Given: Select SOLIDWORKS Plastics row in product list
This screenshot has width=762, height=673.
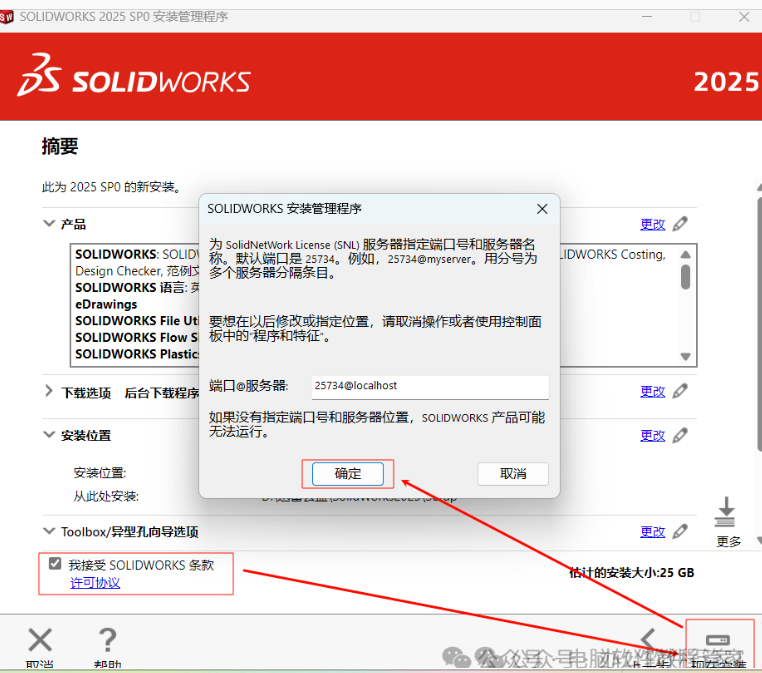Looking at the screenshot, I should click(x=137, y=354).
